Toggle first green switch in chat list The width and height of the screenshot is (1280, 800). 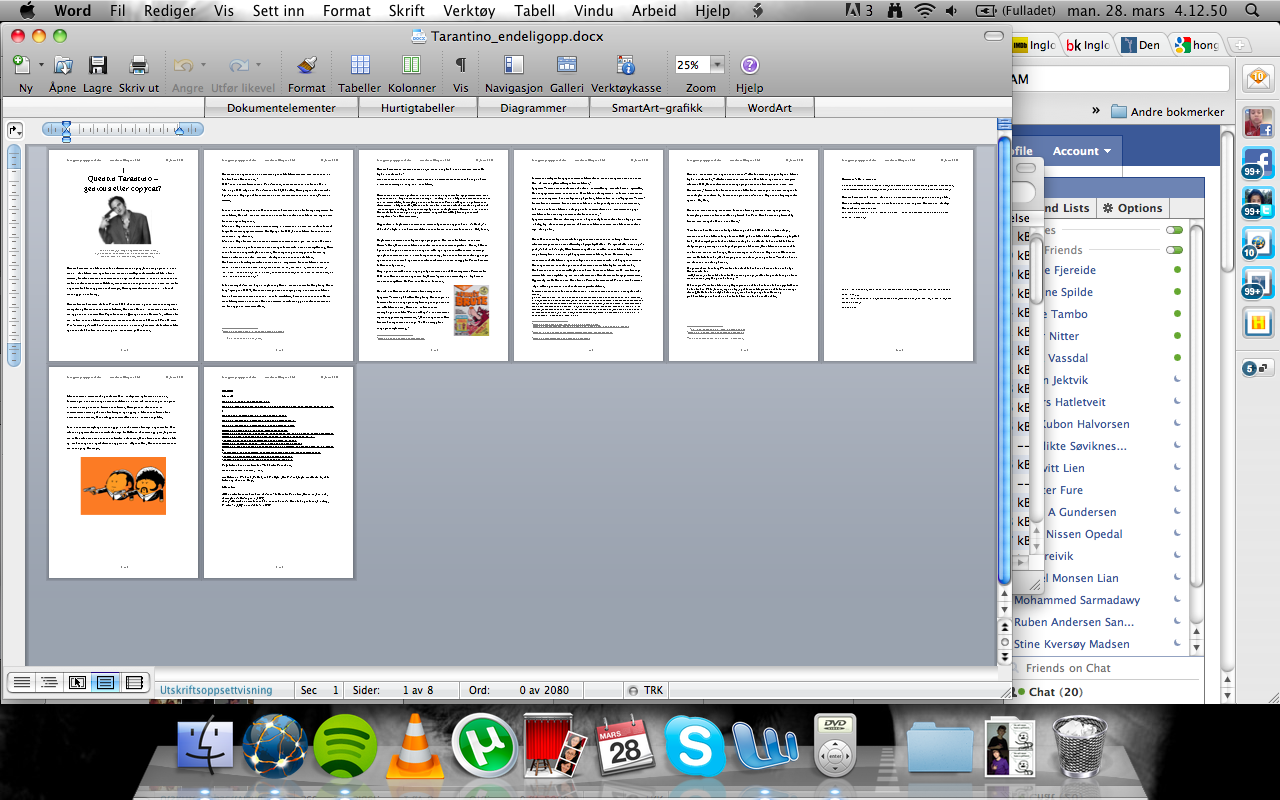click(1174, 230)
